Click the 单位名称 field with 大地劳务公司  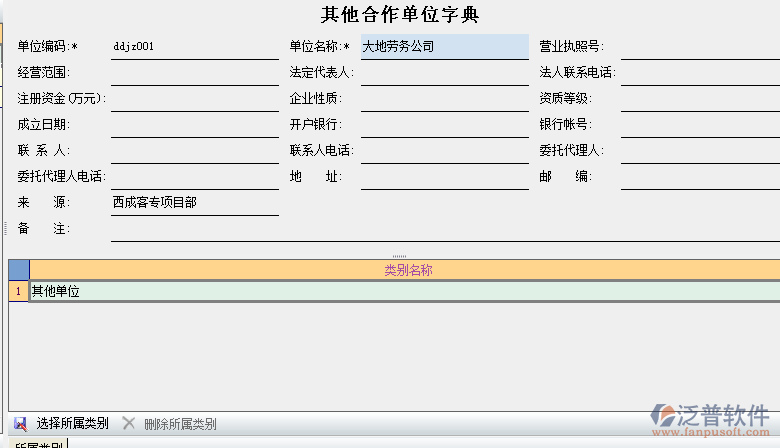445,47
